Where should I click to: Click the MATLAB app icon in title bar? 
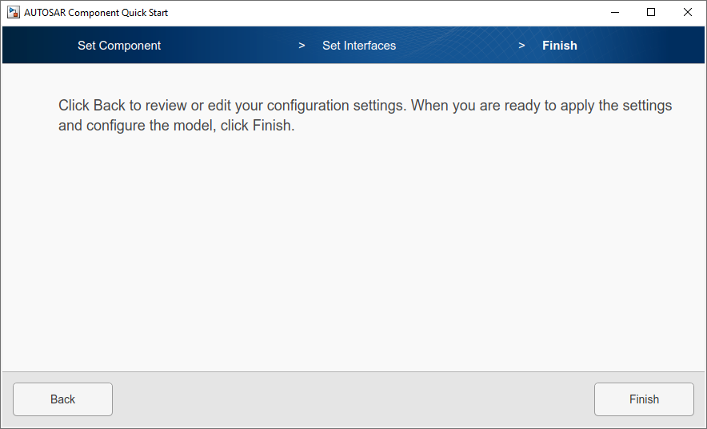13,13
